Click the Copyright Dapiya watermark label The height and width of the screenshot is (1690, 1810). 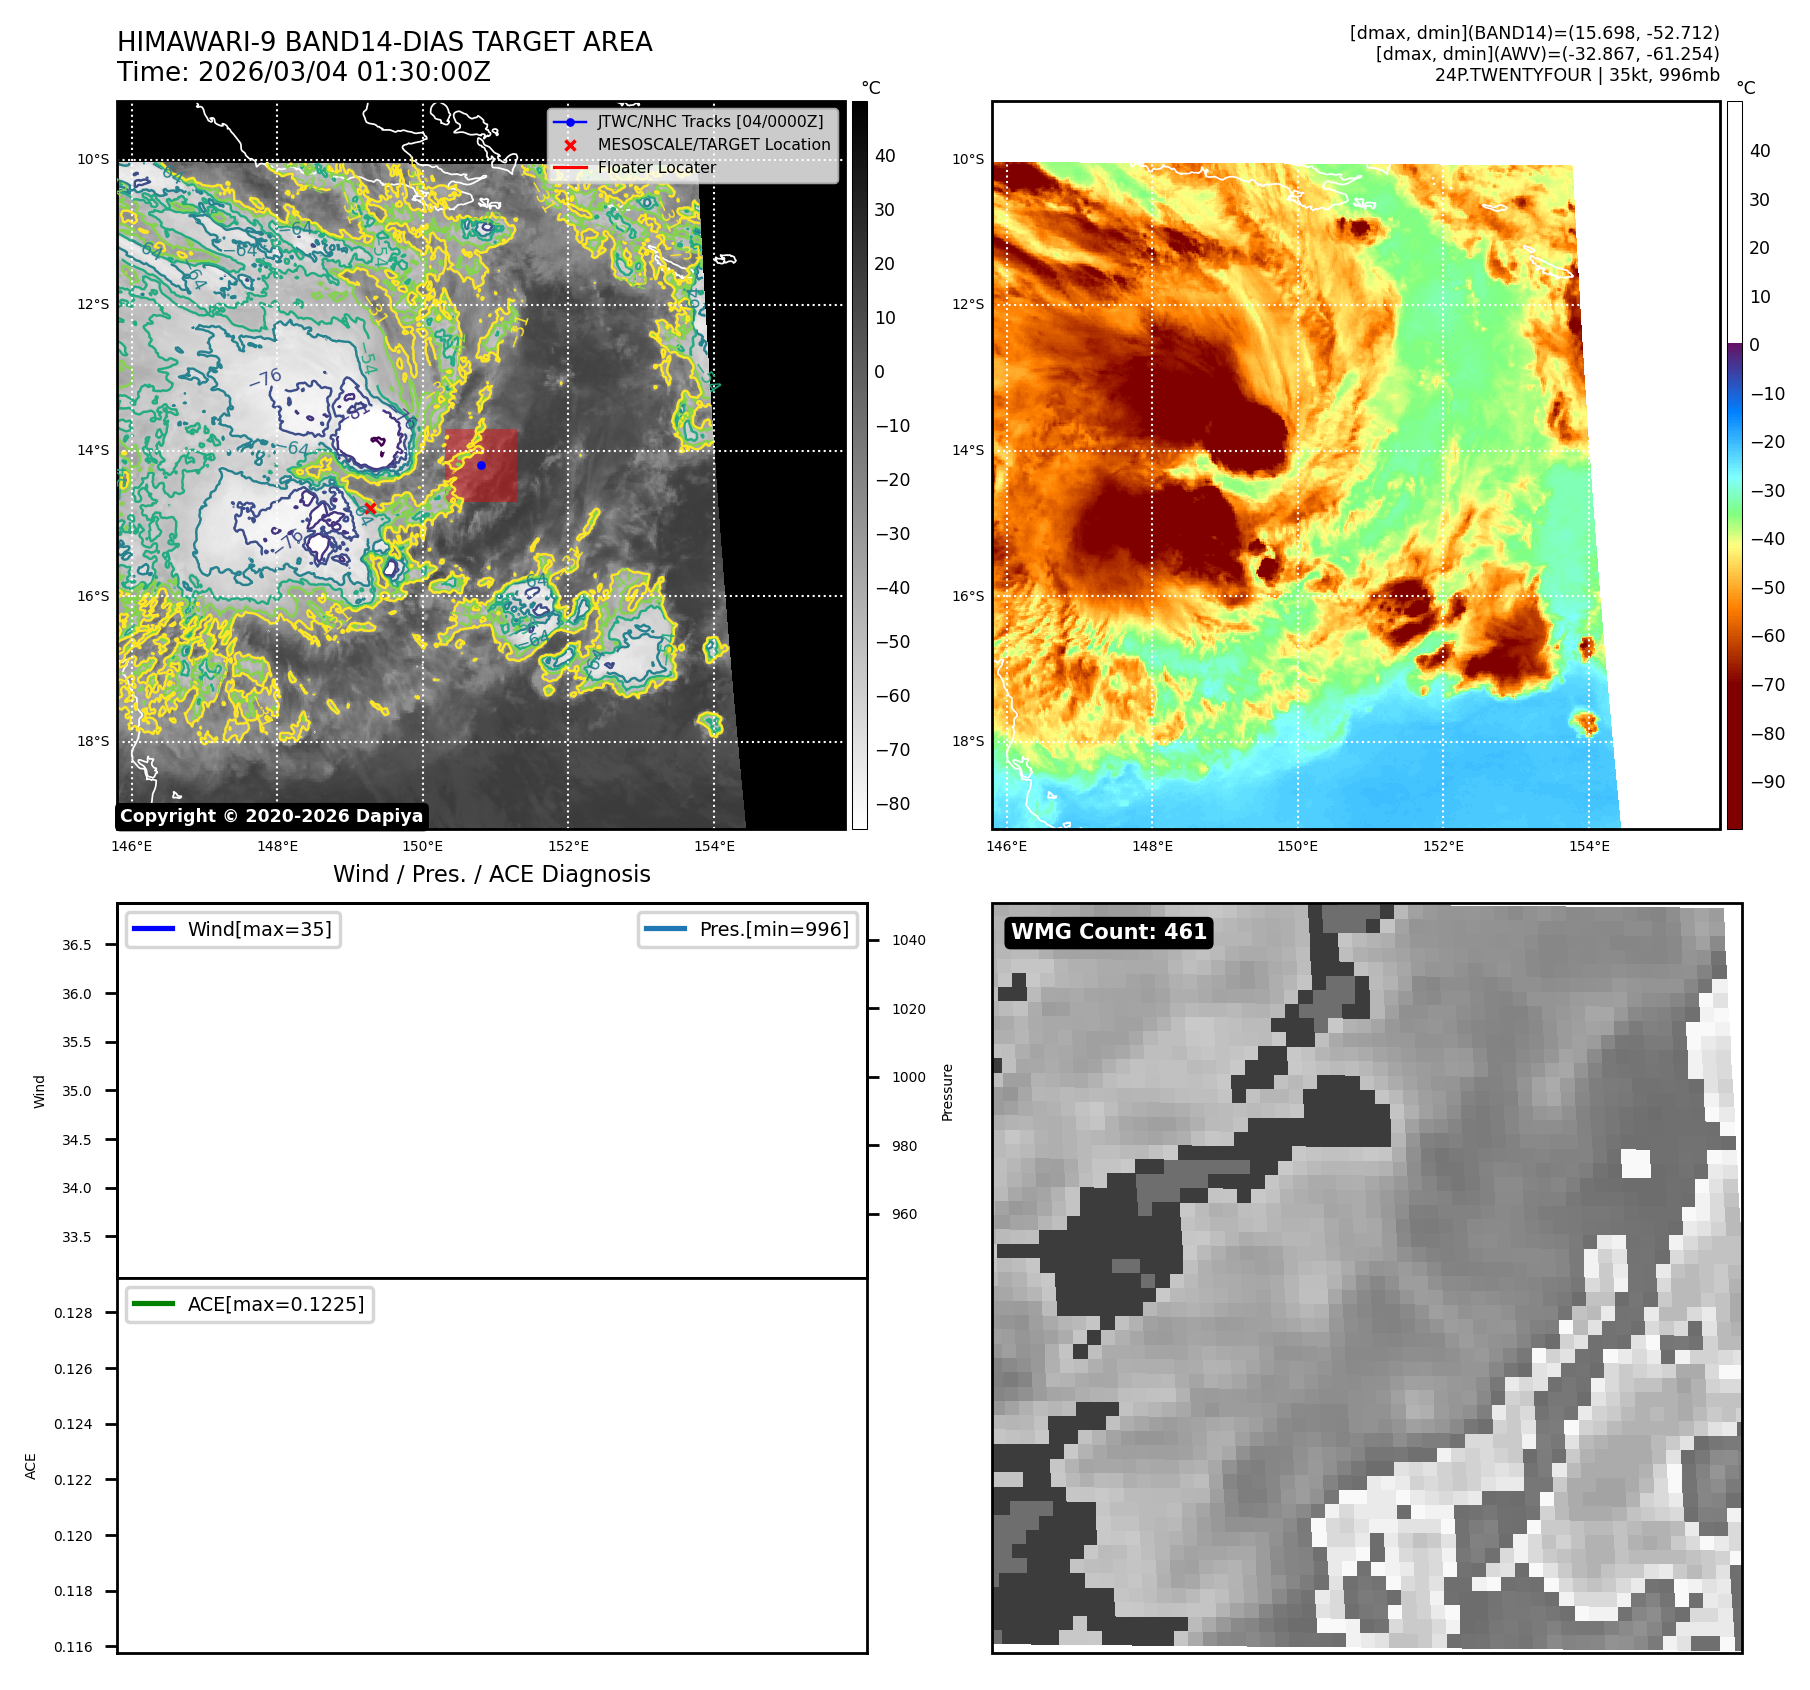(x=271, y=816)
